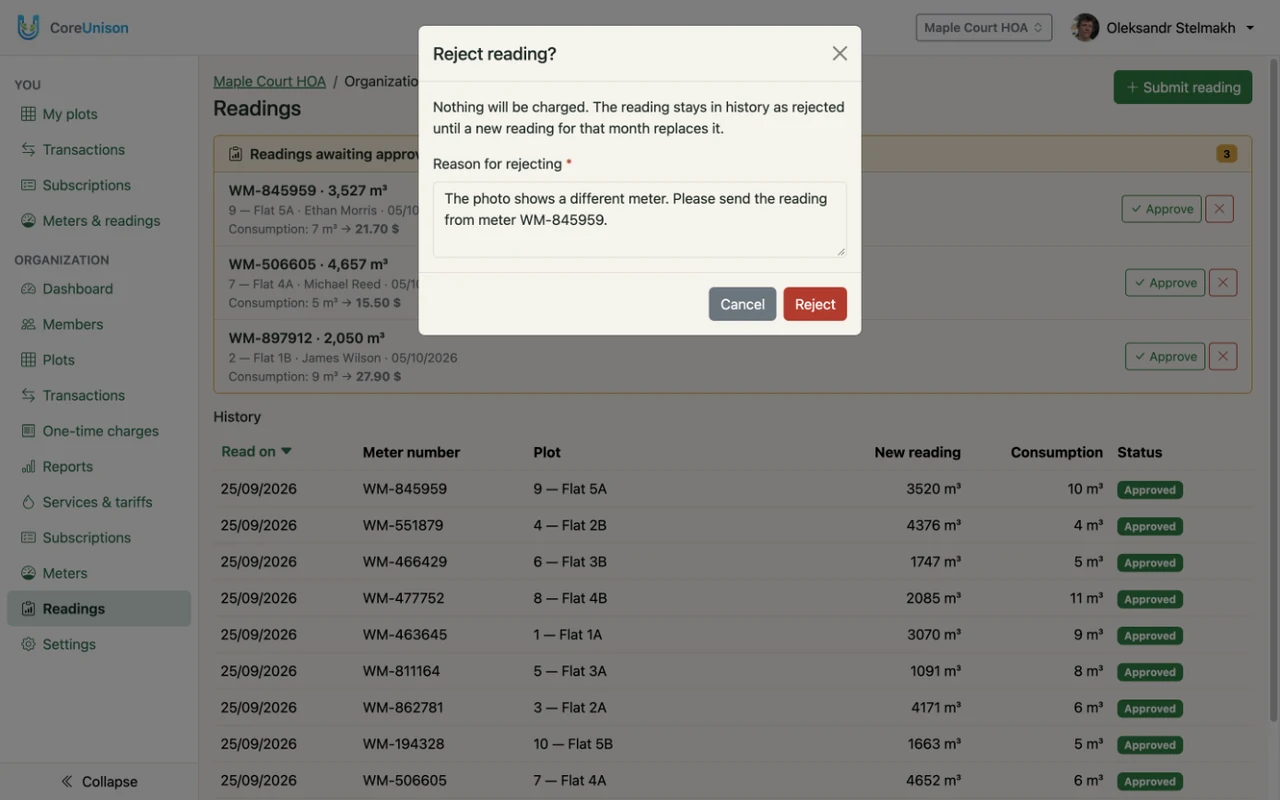Click plot 6 — Flat 3B in history

570,562
